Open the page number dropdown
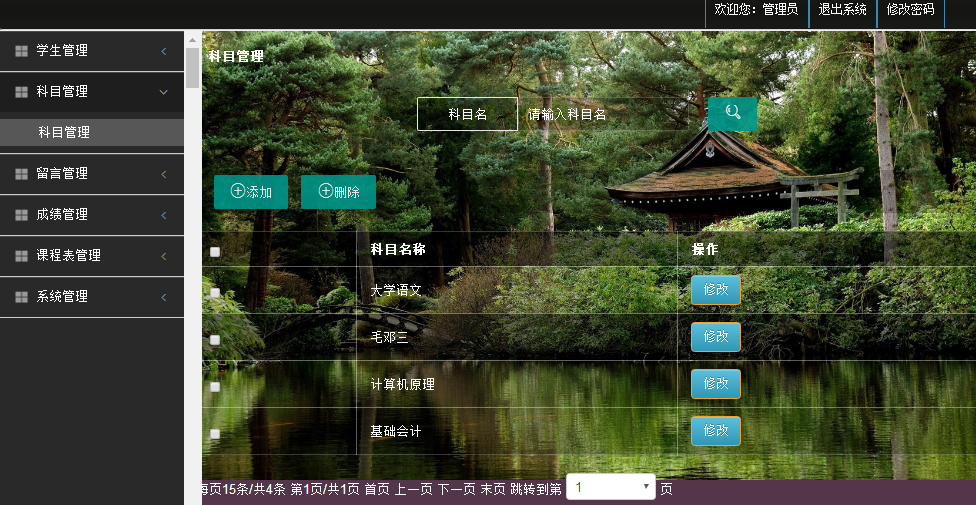 tap(611, 487)
